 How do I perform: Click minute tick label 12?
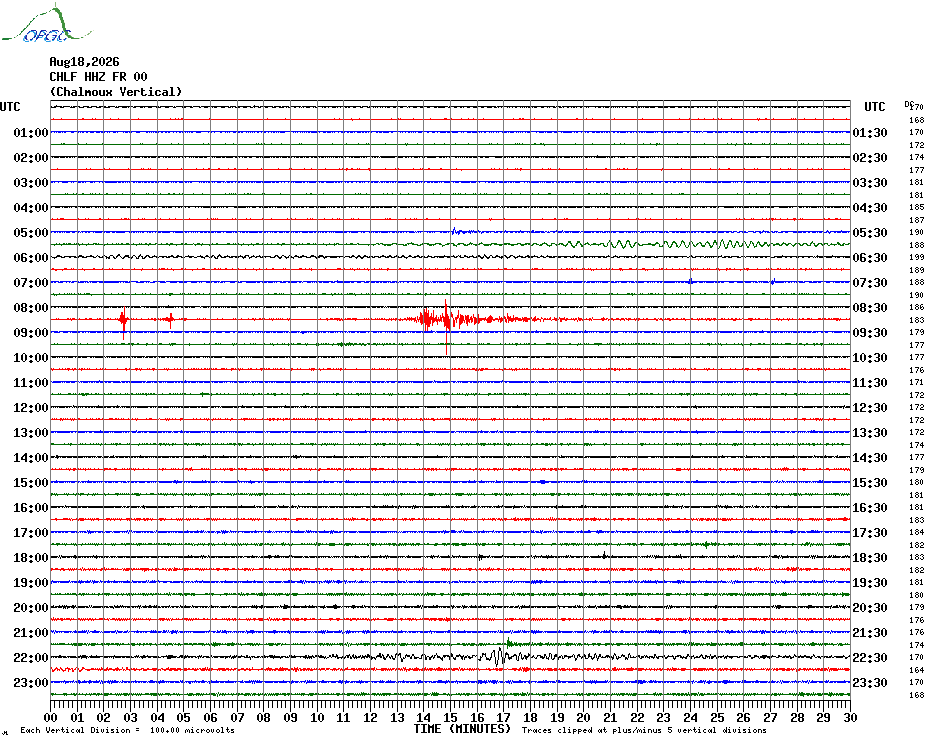371,718
